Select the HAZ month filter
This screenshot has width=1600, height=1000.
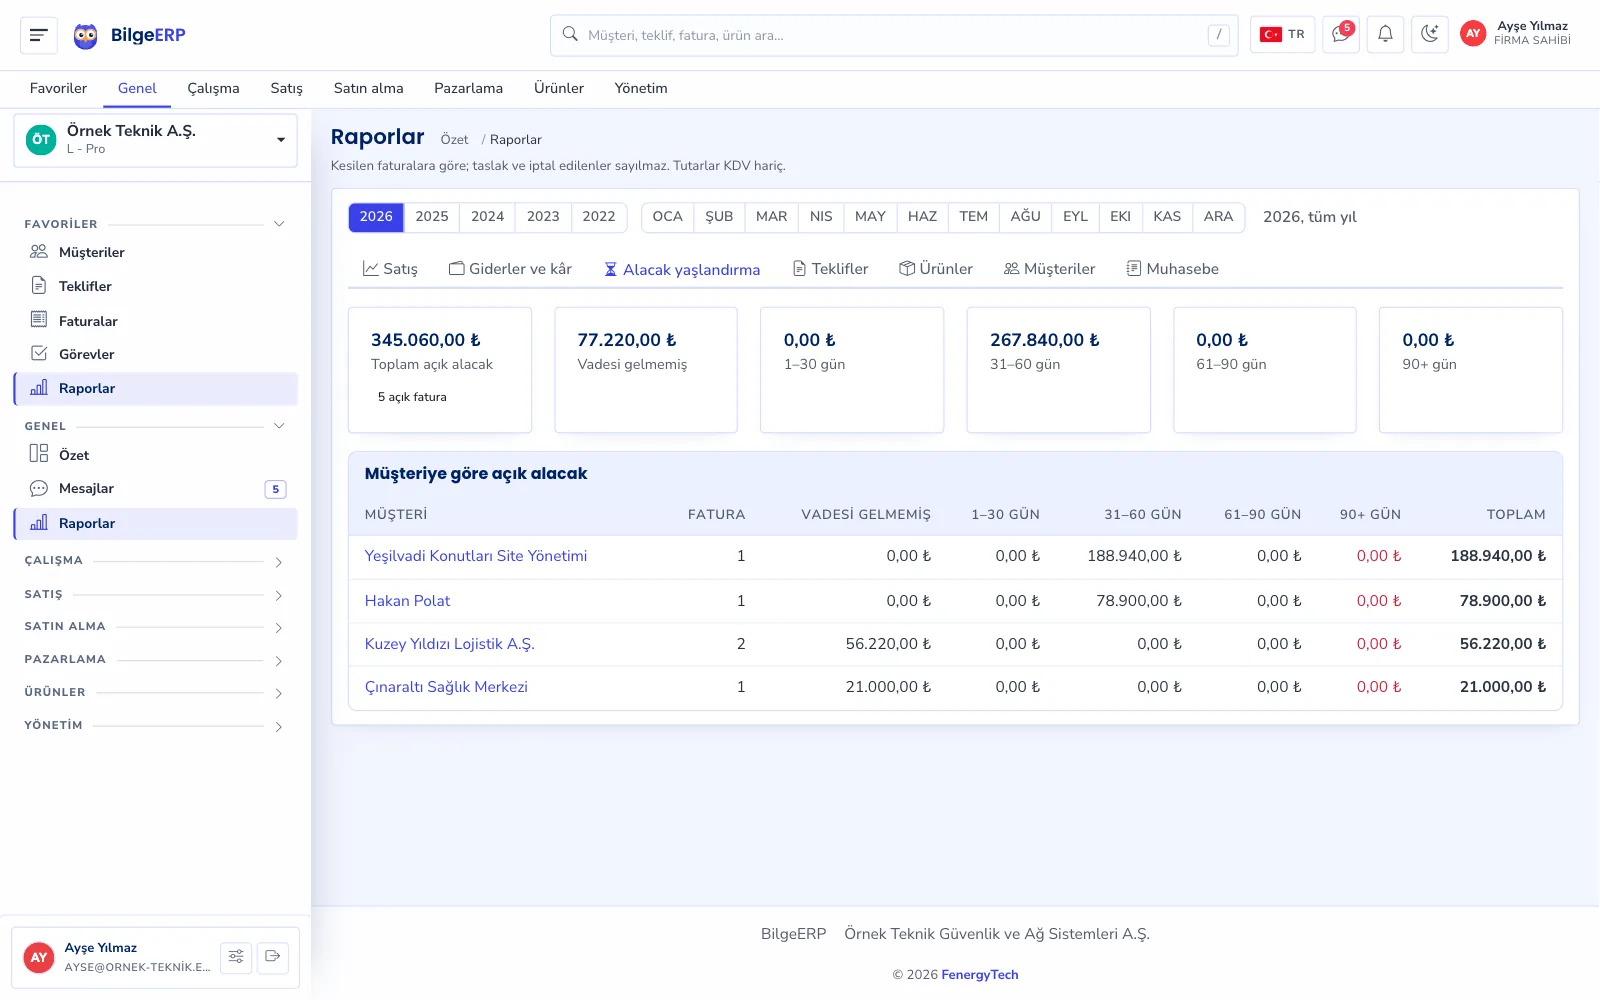(922, 217)
